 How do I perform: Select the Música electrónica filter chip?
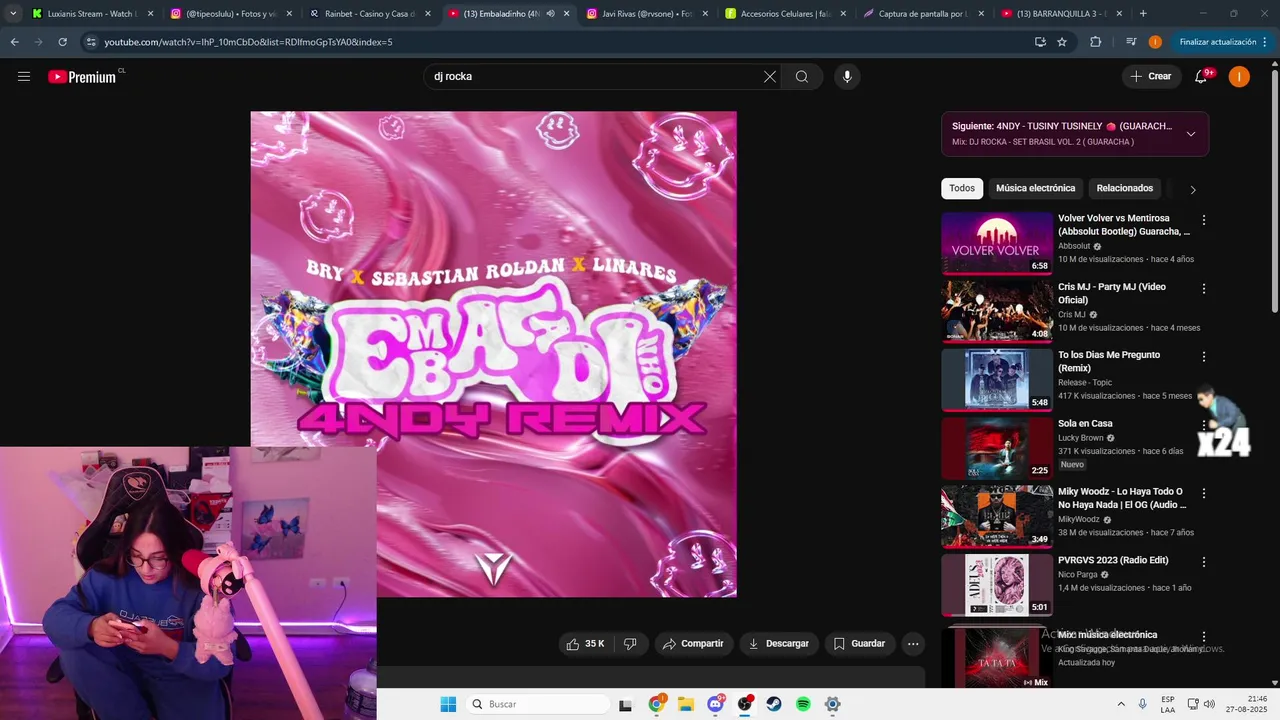[x=1035, y=188]
